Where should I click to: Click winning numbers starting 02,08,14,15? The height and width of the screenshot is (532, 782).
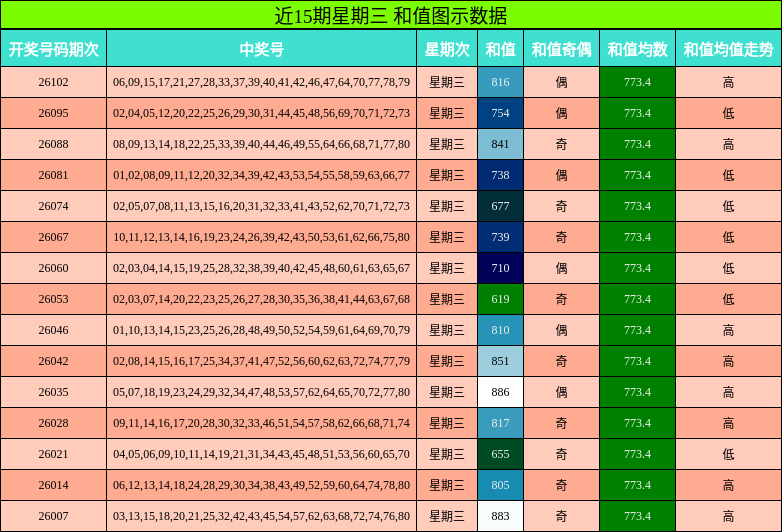[261, 361]
